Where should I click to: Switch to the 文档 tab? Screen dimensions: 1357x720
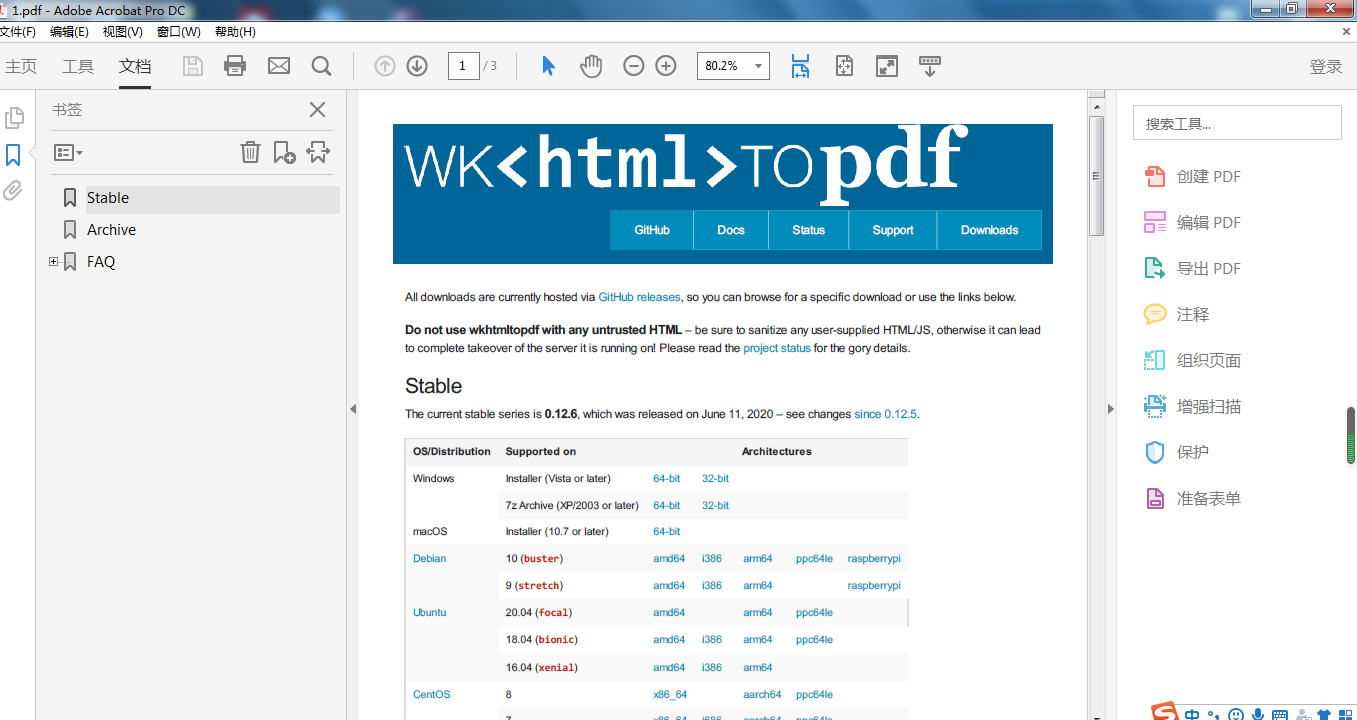pyautogui.click(x=135, y=67)
